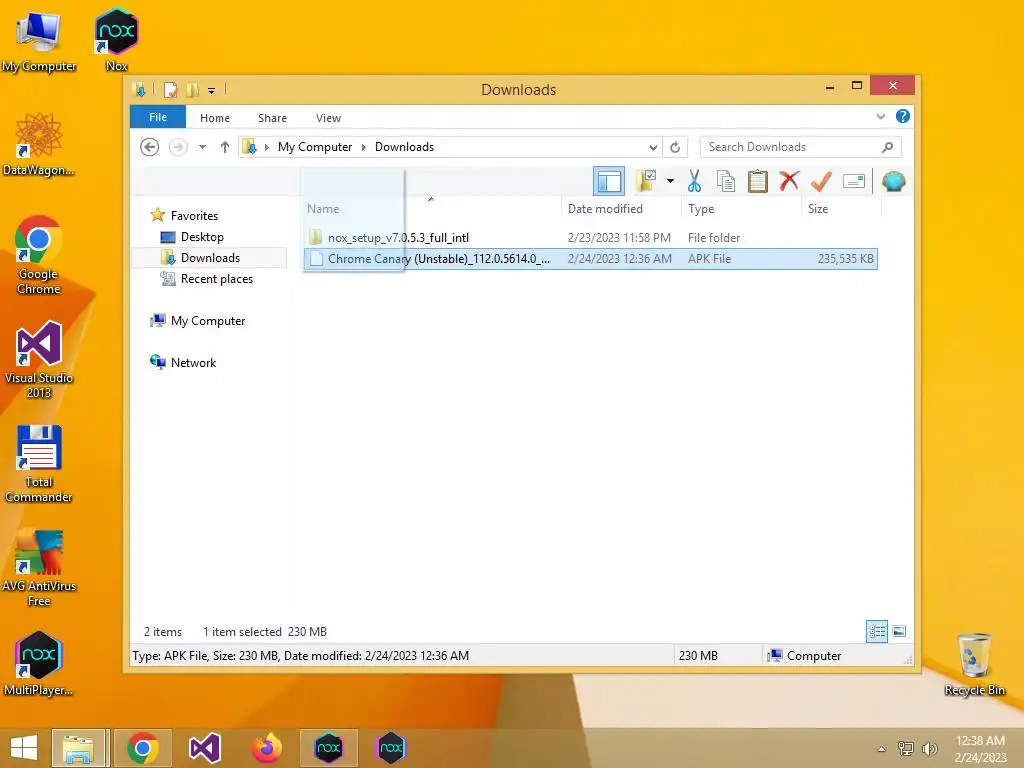This screenshot has height=768, width=1024.
Task: Sort by the Type column header
Action: click(741, 208)
